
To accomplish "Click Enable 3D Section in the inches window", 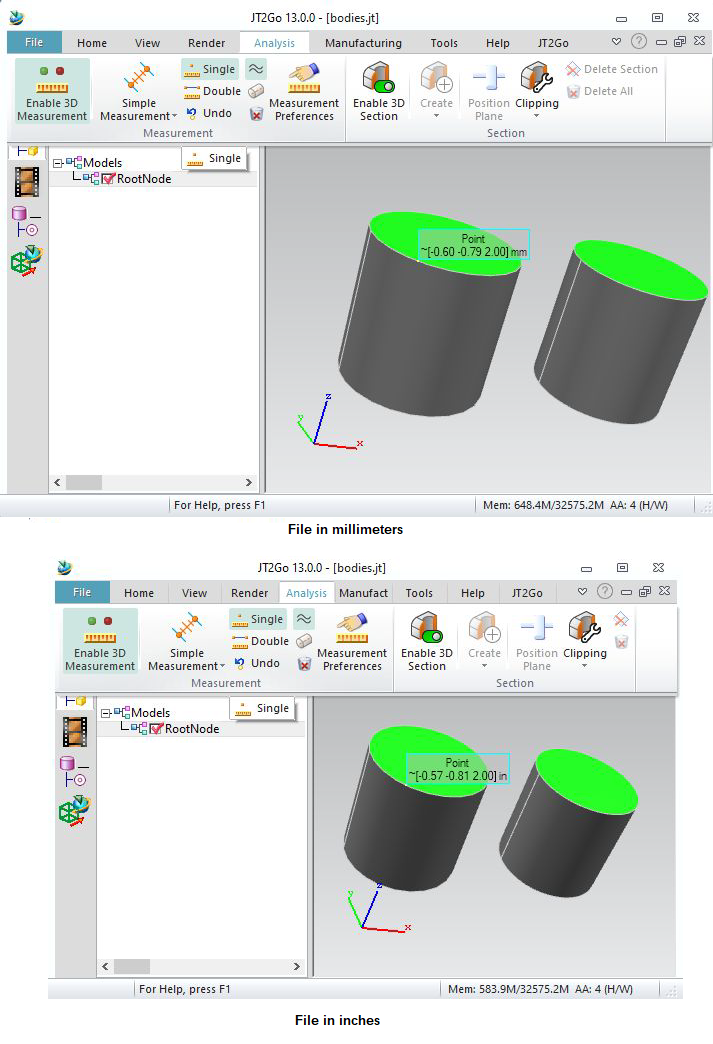I will click(x=426, y=641).
